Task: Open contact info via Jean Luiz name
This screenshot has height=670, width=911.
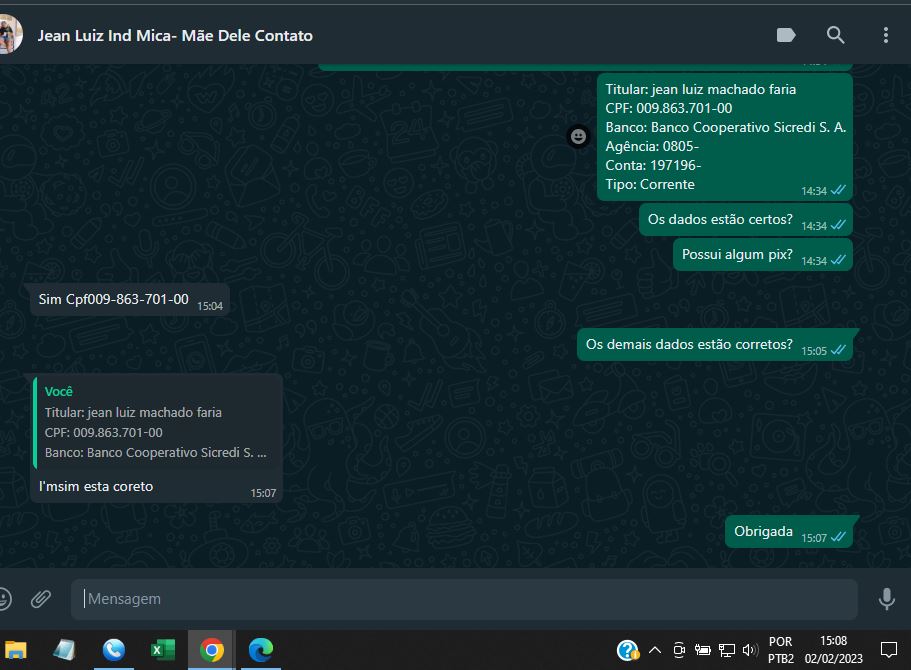Action: click(x=175, y=35)
